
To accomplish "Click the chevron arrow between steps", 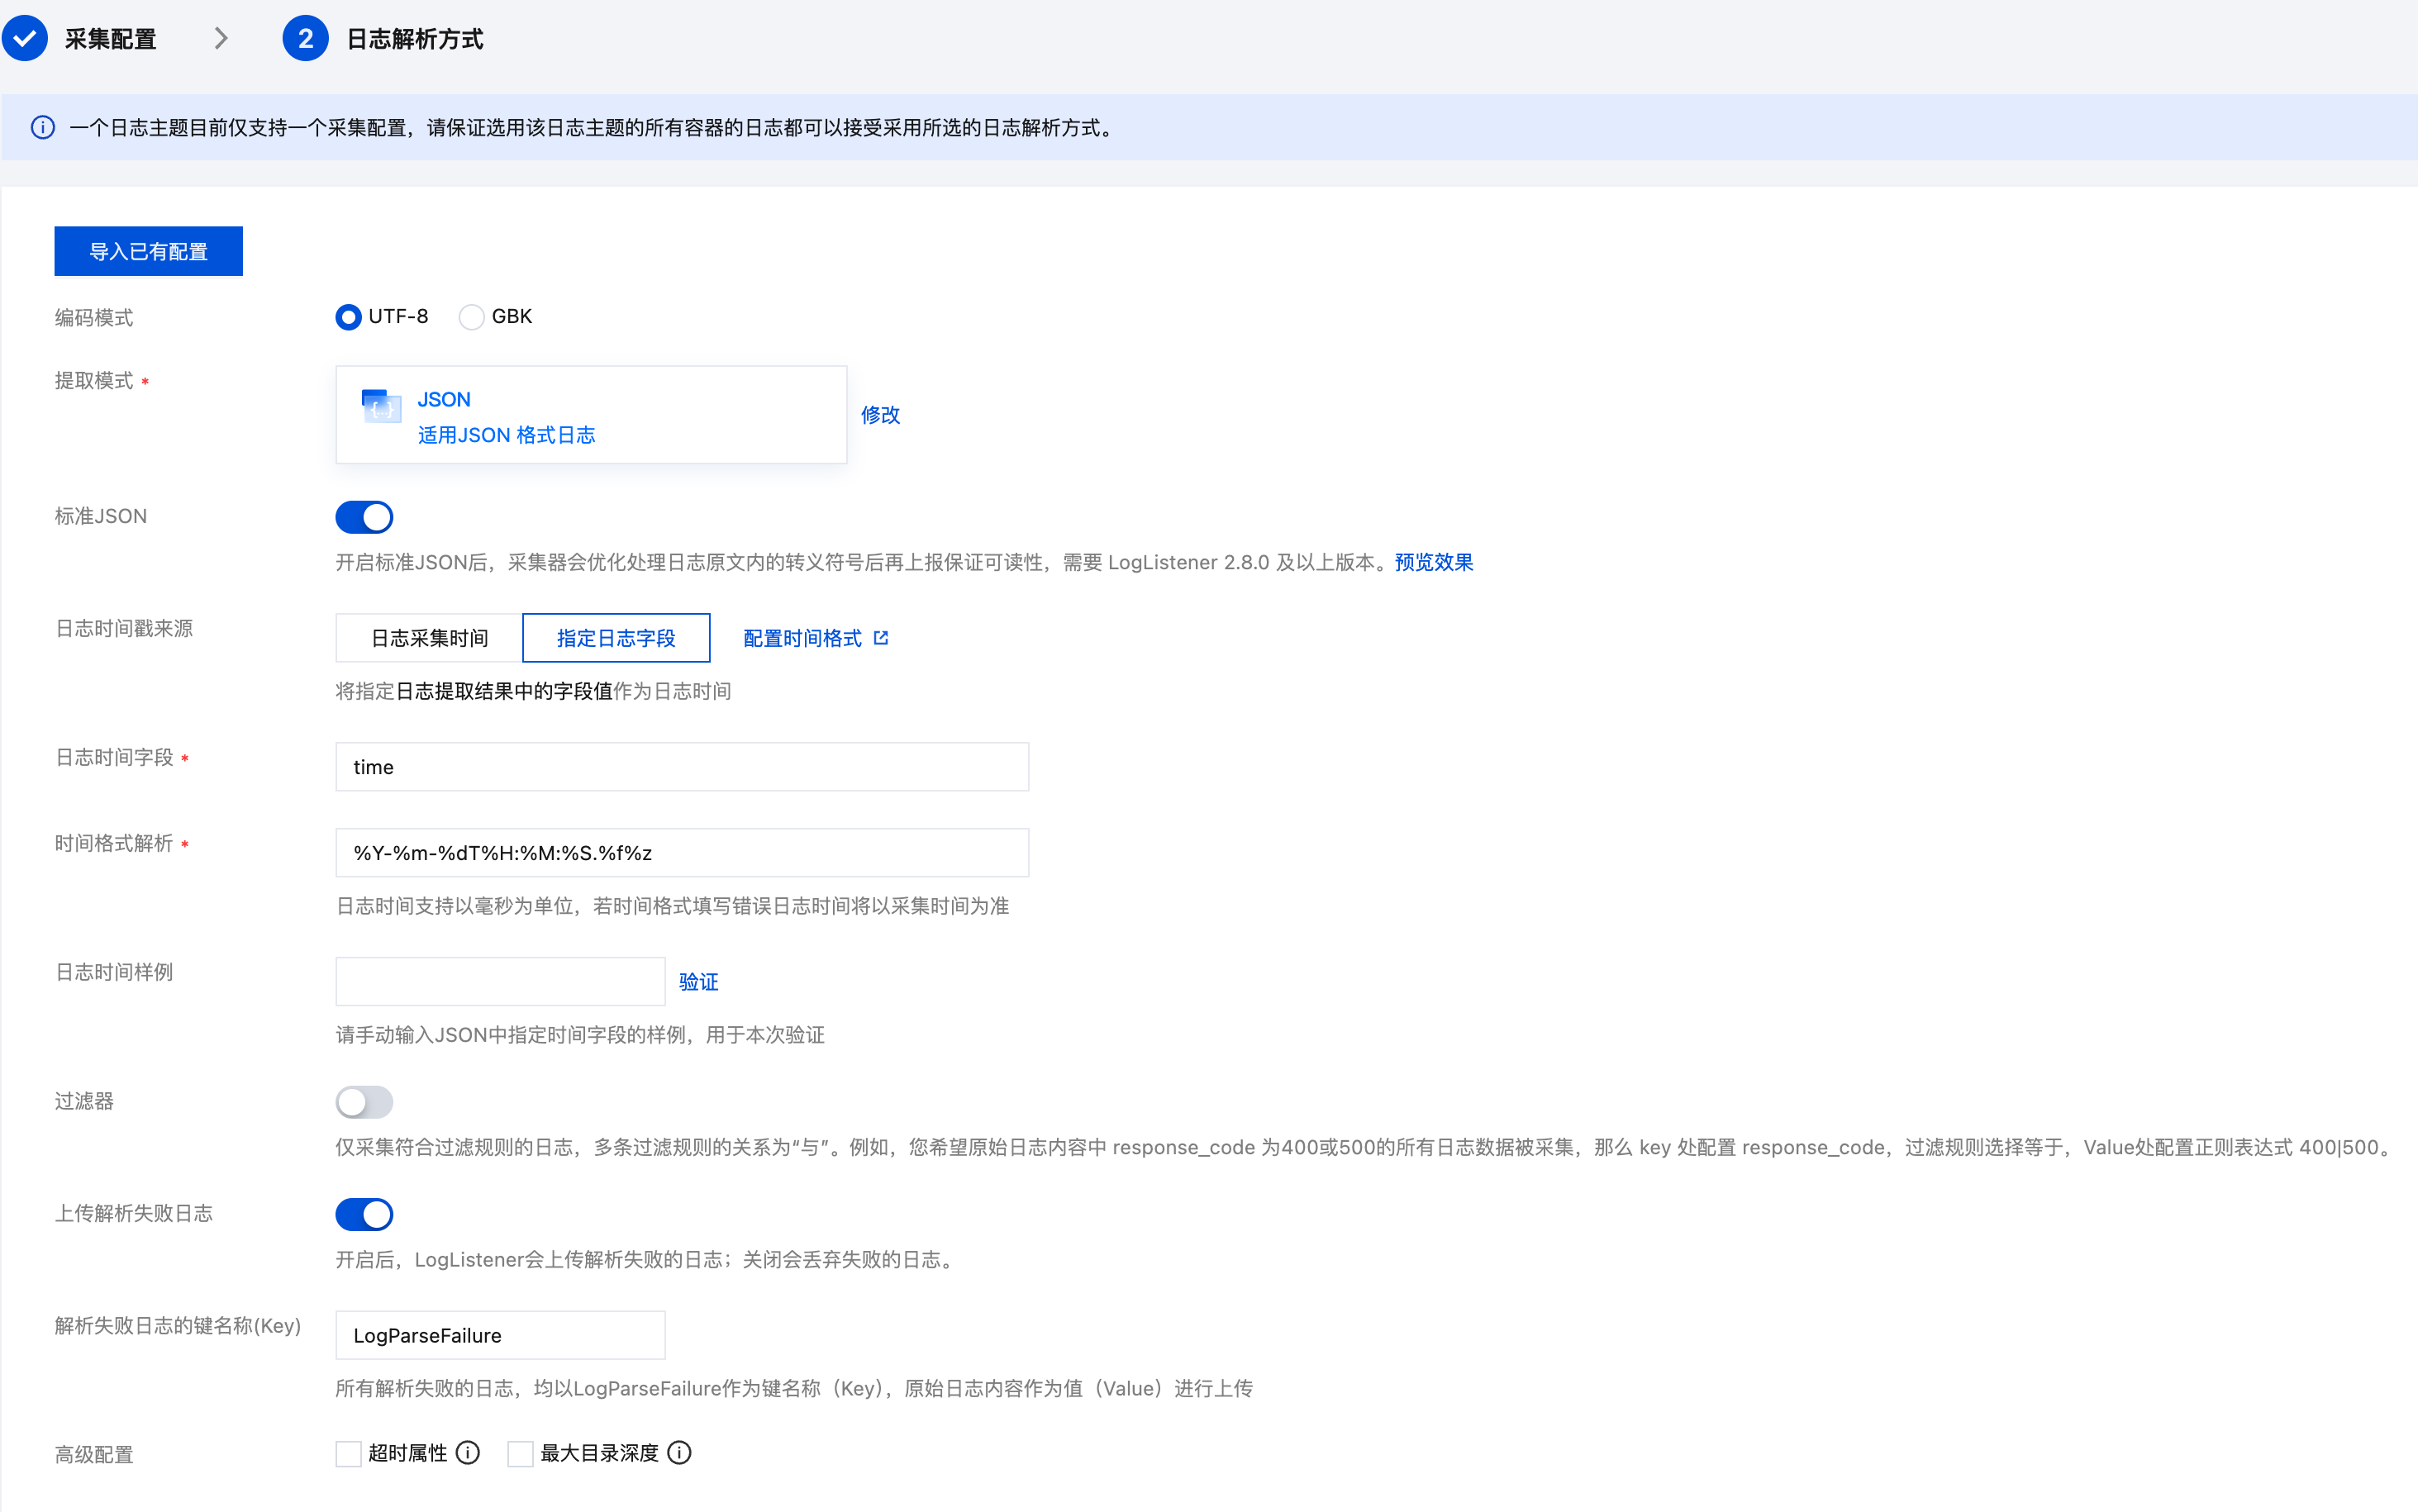I will click(x=221, y=39).
